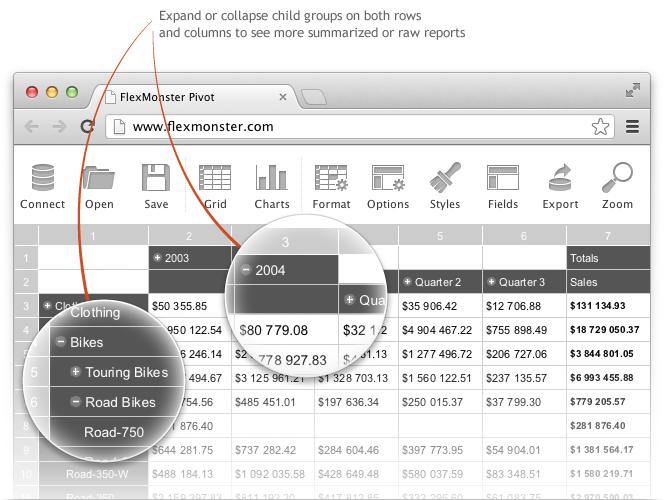Expand the 2003 column group
Viewport: 668px width, 500px height.
(x=157, y=258)
